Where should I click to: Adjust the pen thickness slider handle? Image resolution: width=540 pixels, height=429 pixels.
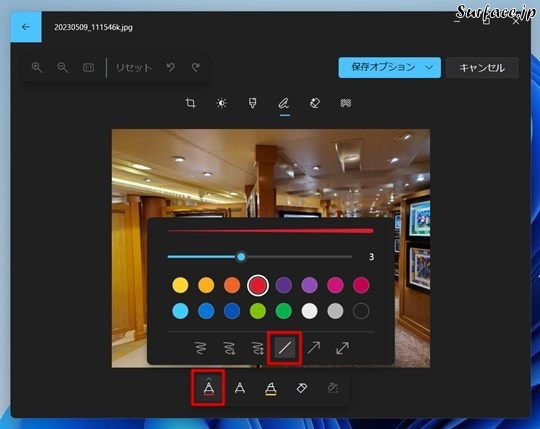tap(241, 257)
